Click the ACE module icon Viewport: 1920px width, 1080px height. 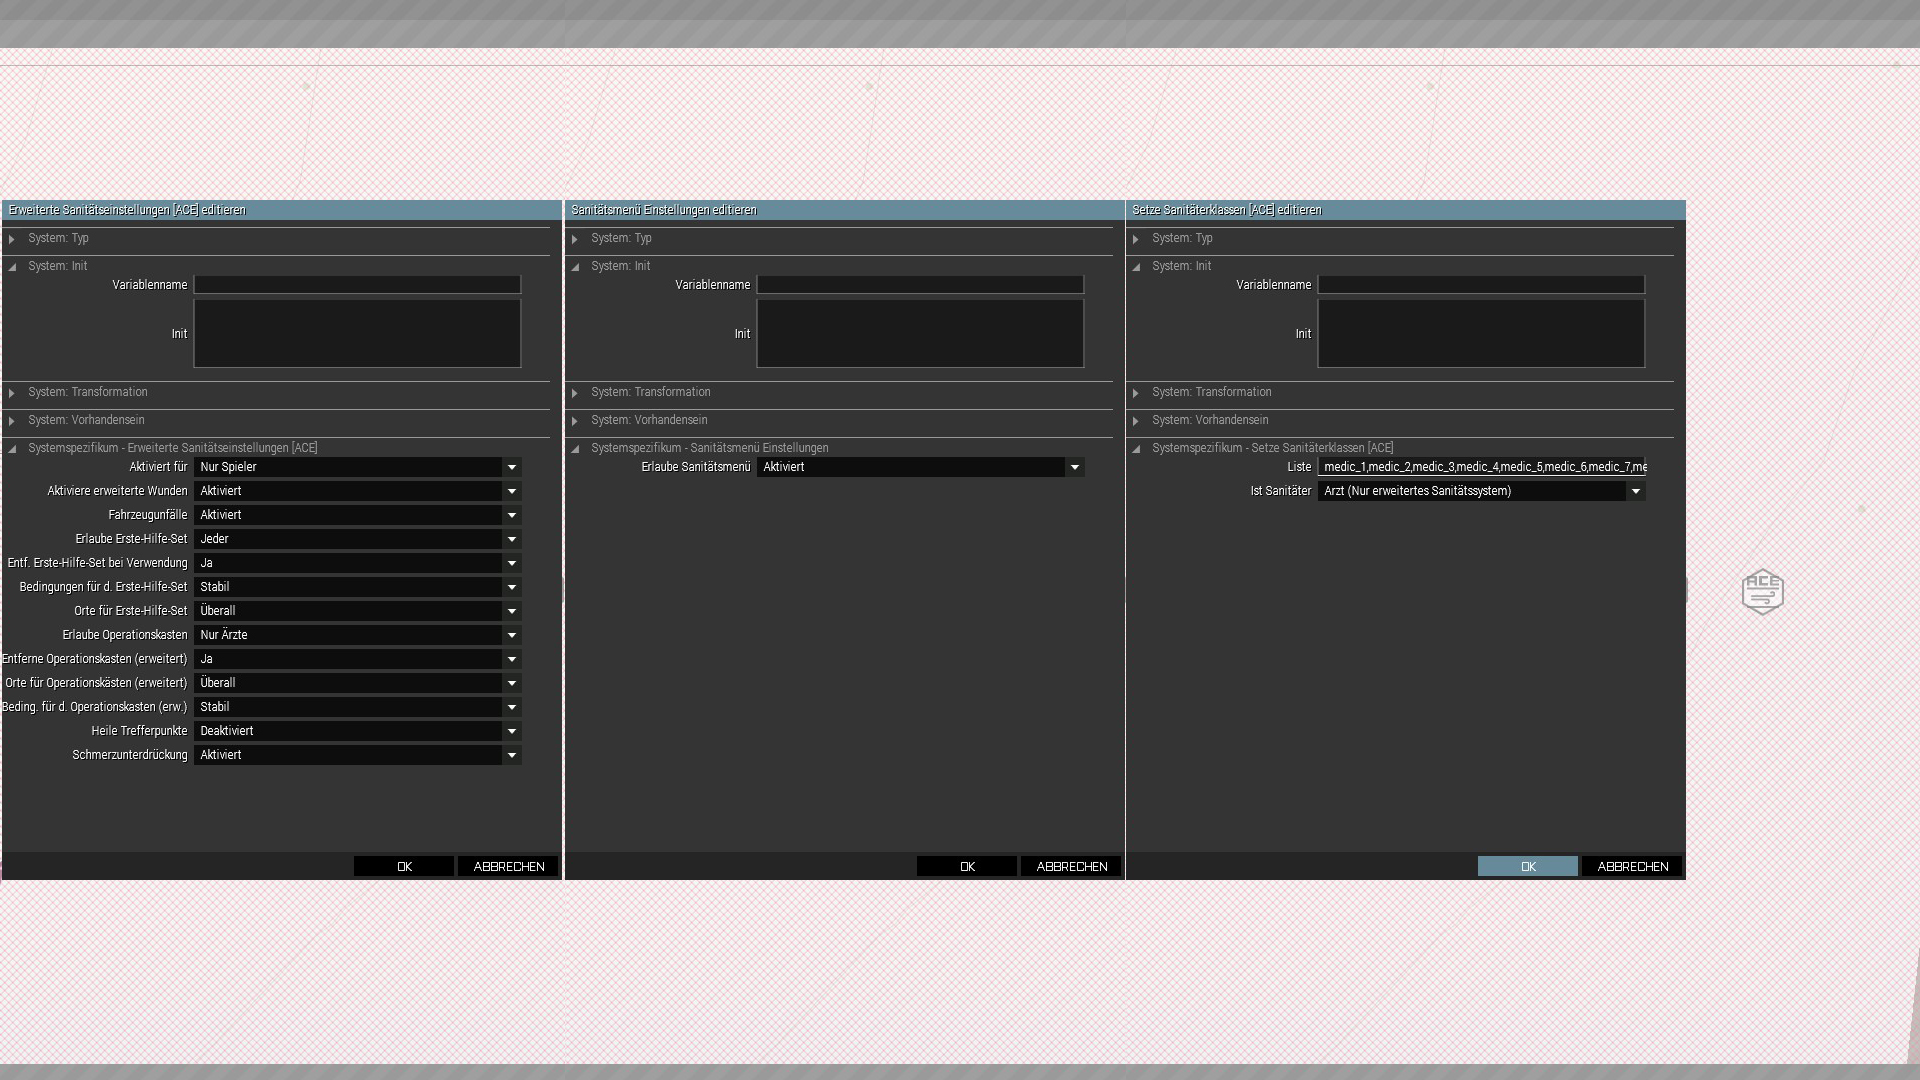[x=1762, y=592]
